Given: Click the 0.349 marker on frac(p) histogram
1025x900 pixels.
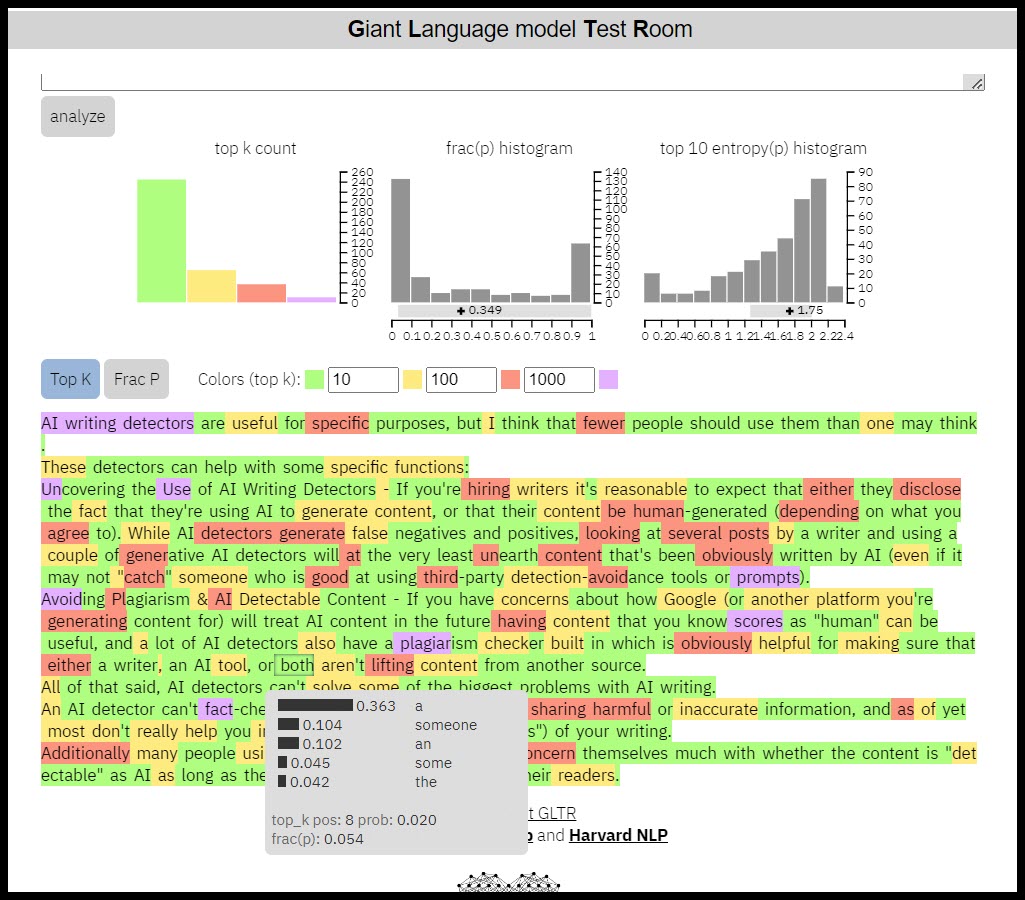Looking at the screenshot, I should pos(480,310).
